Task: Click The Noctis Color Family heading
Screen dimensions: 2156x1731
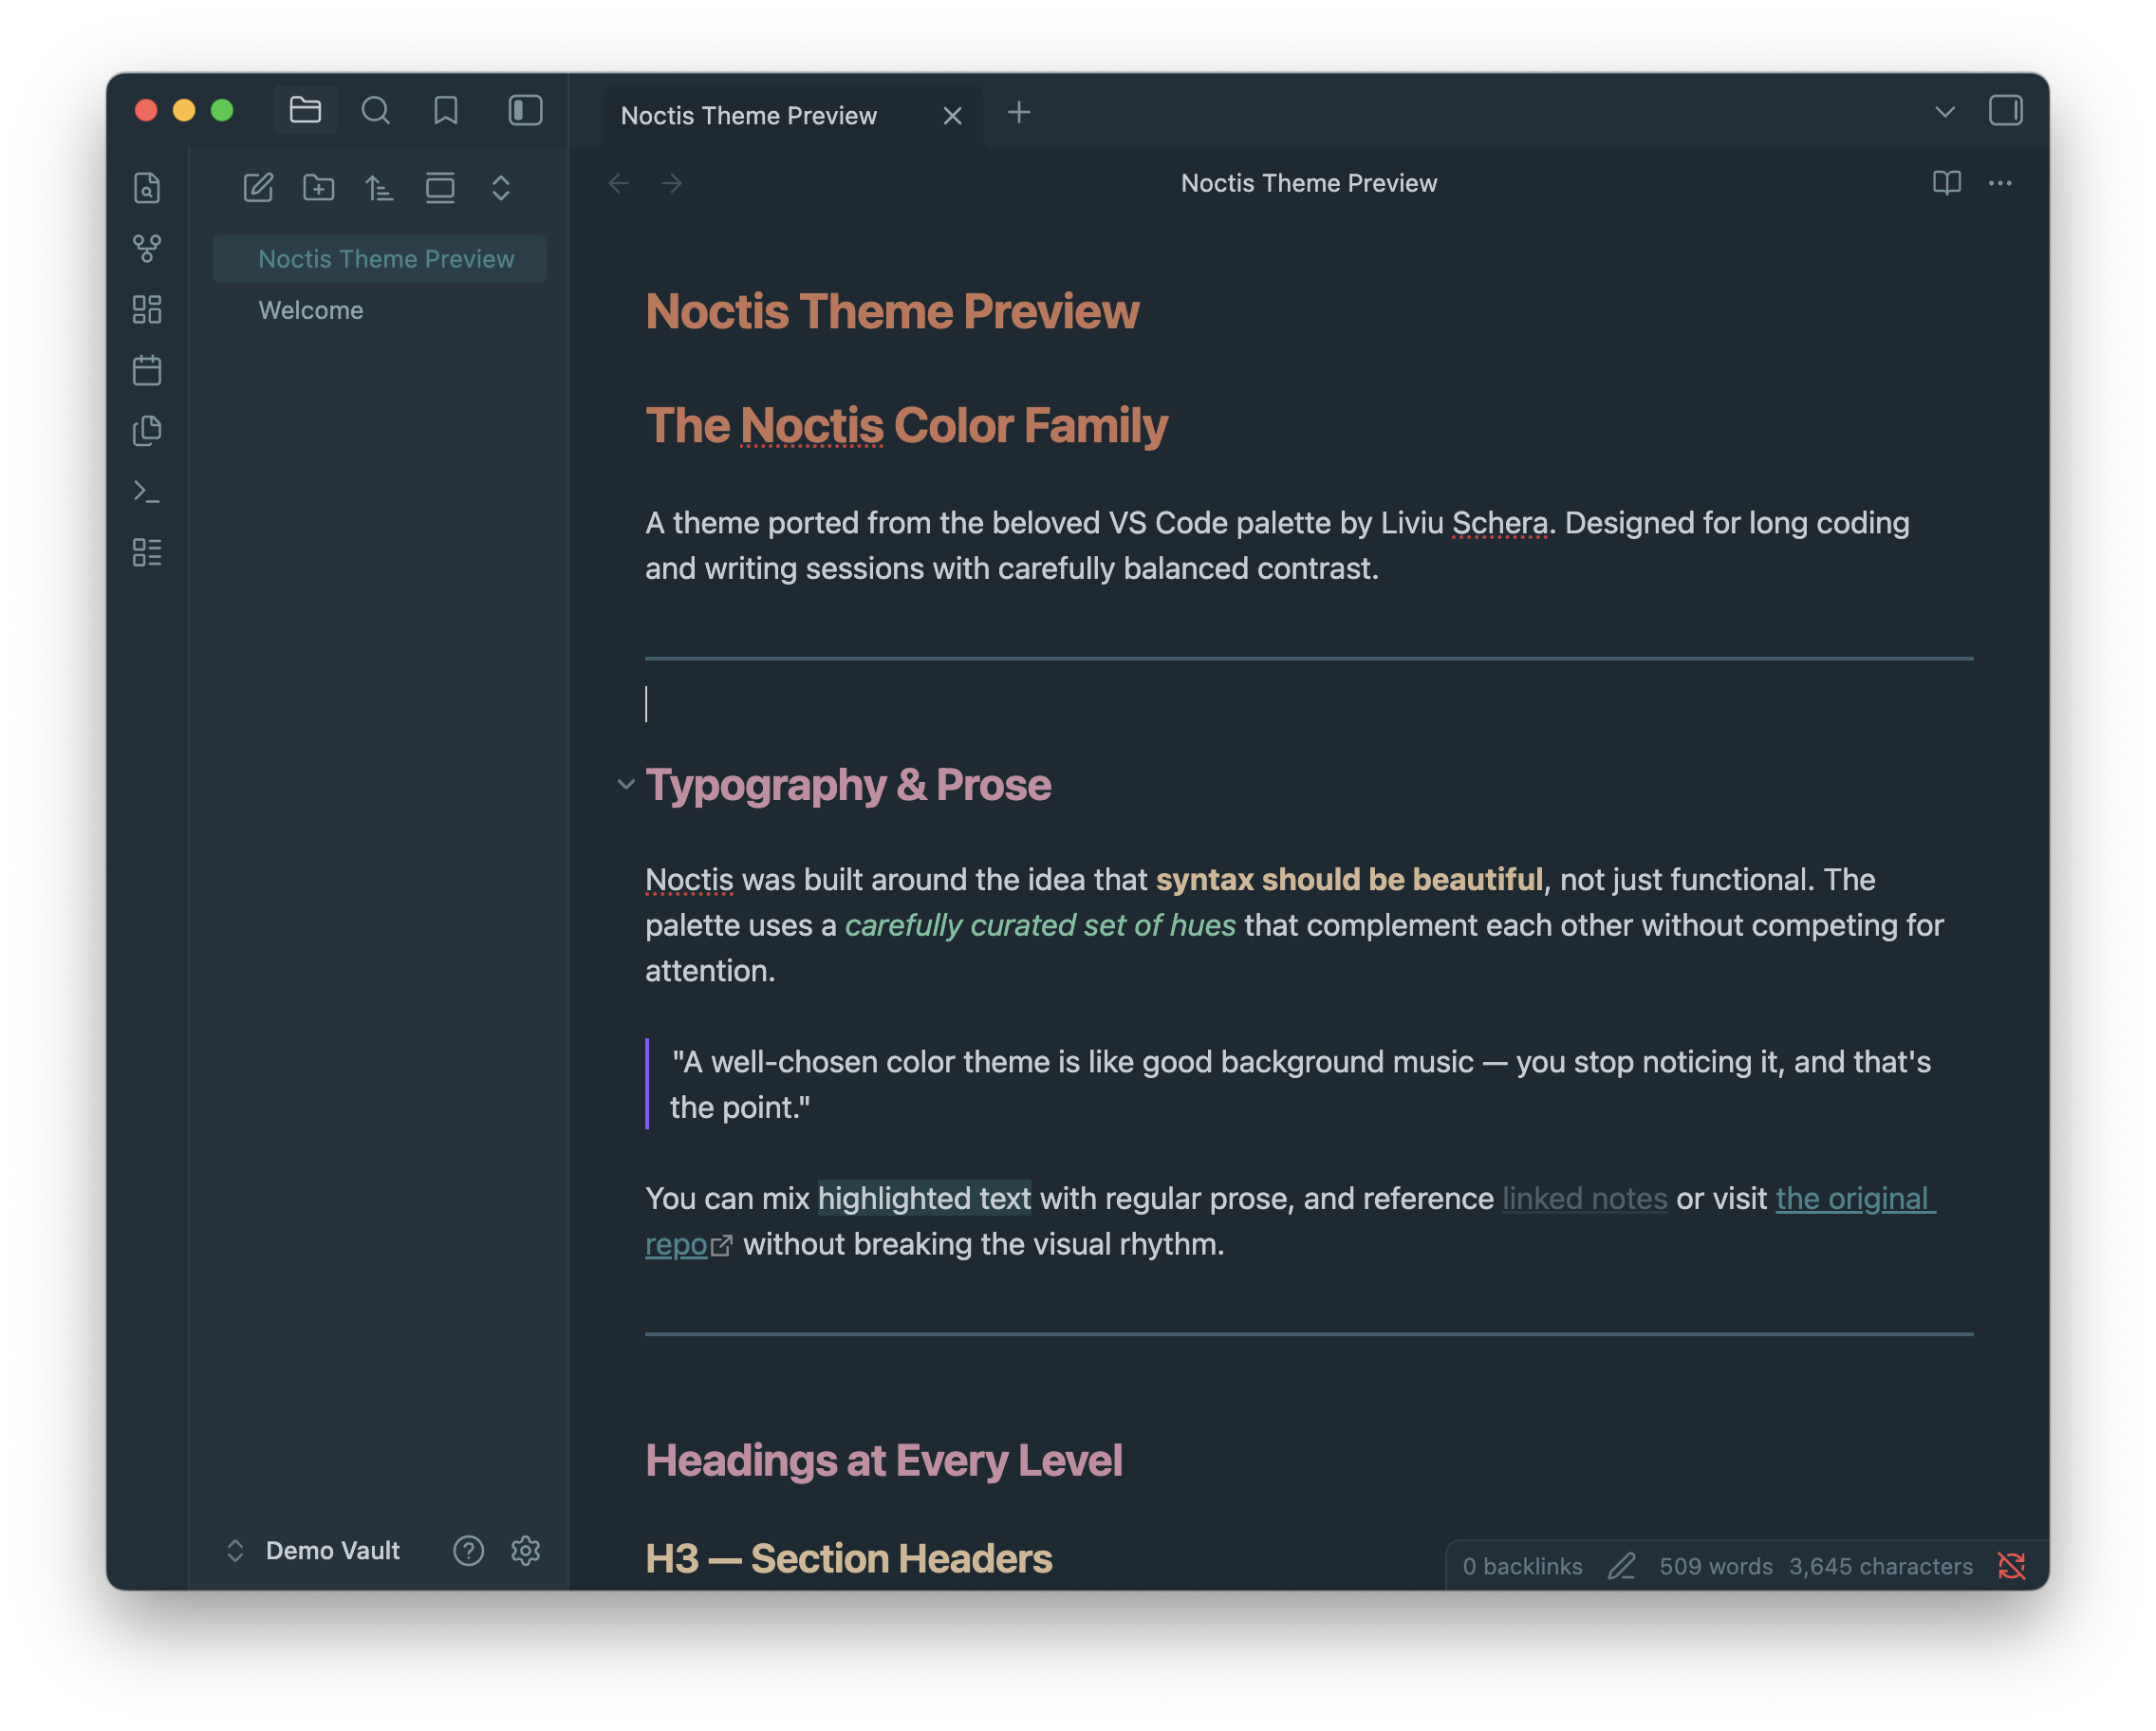Action: [905, 425]
